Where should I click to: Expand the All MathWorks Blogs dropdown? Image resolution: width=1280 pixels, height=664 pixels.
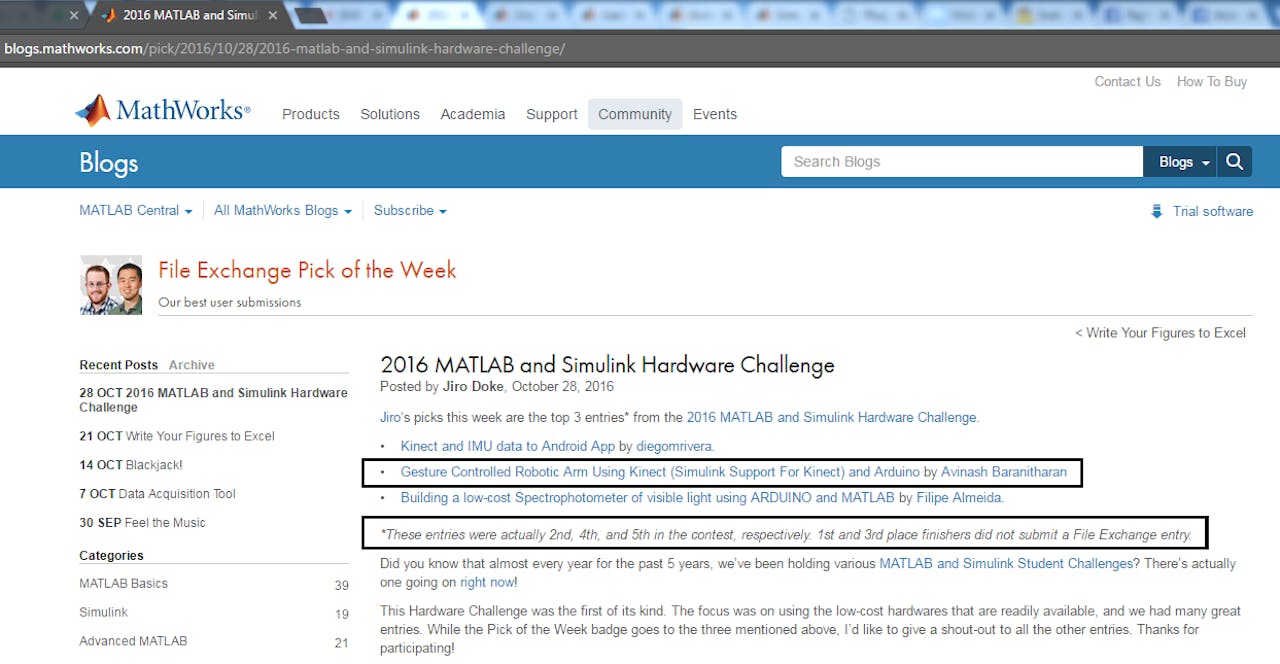coord(283,211)
